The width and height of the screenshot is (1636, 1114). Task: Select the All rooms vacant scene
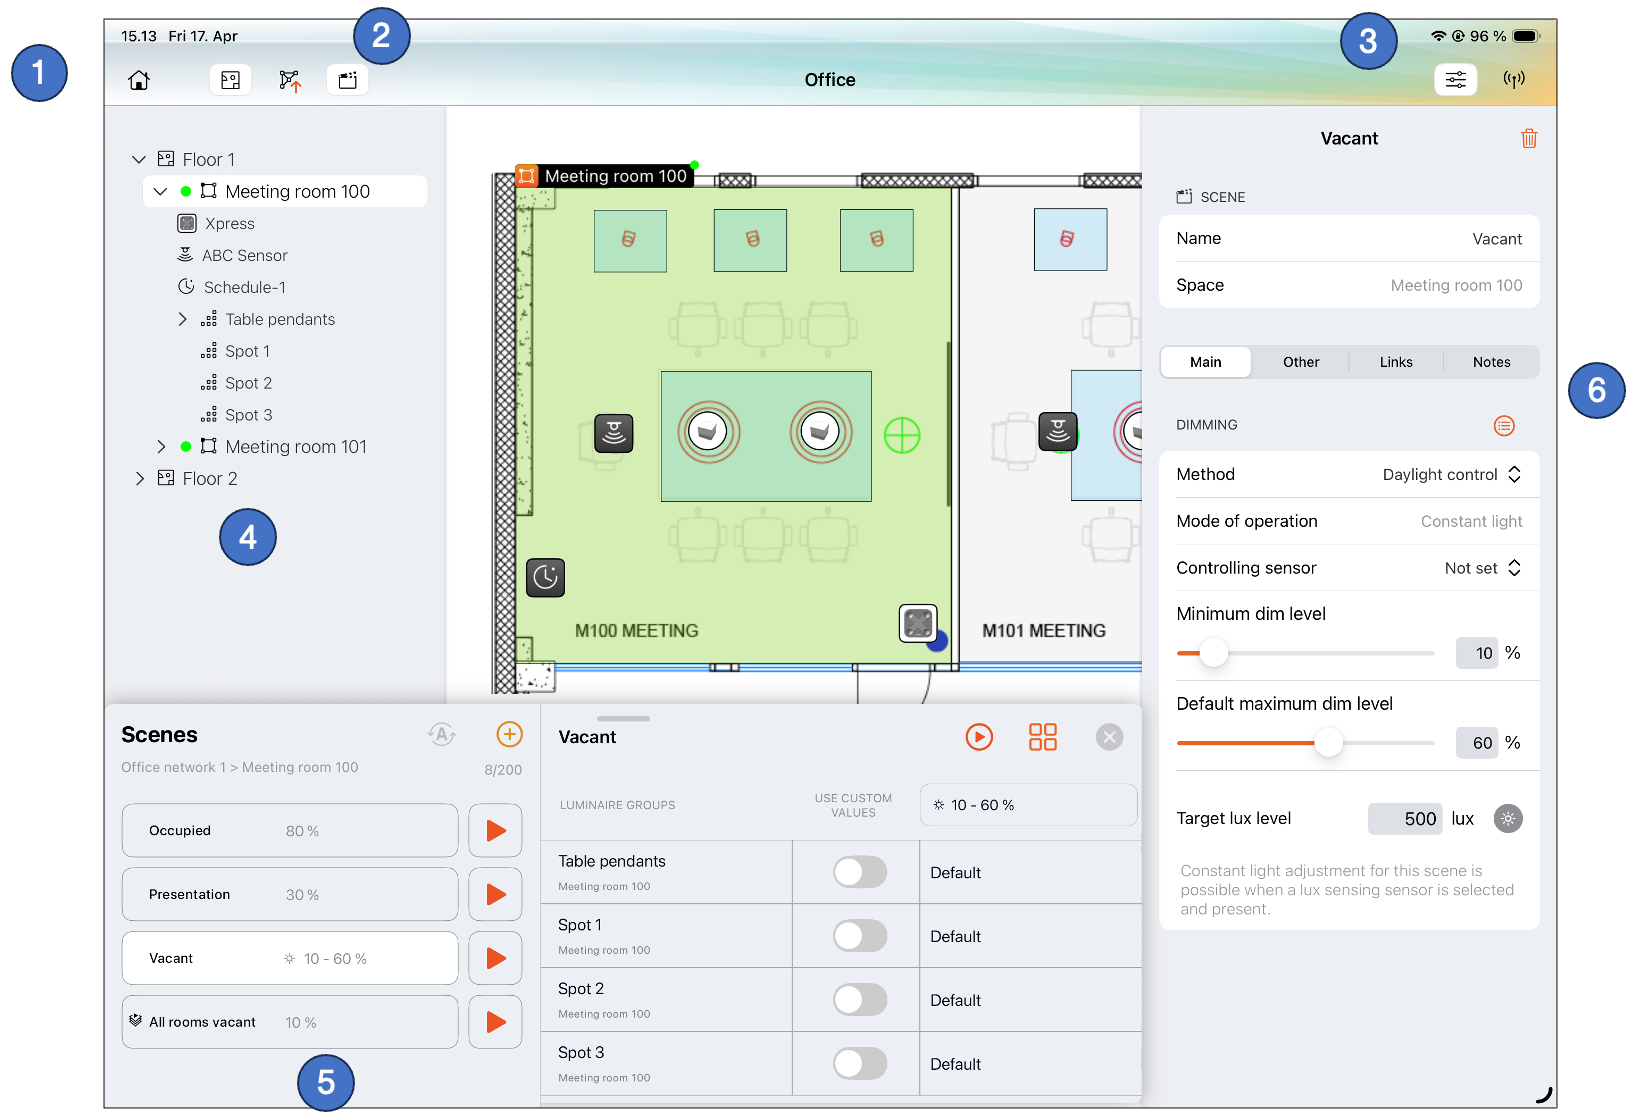[290, 1022]
